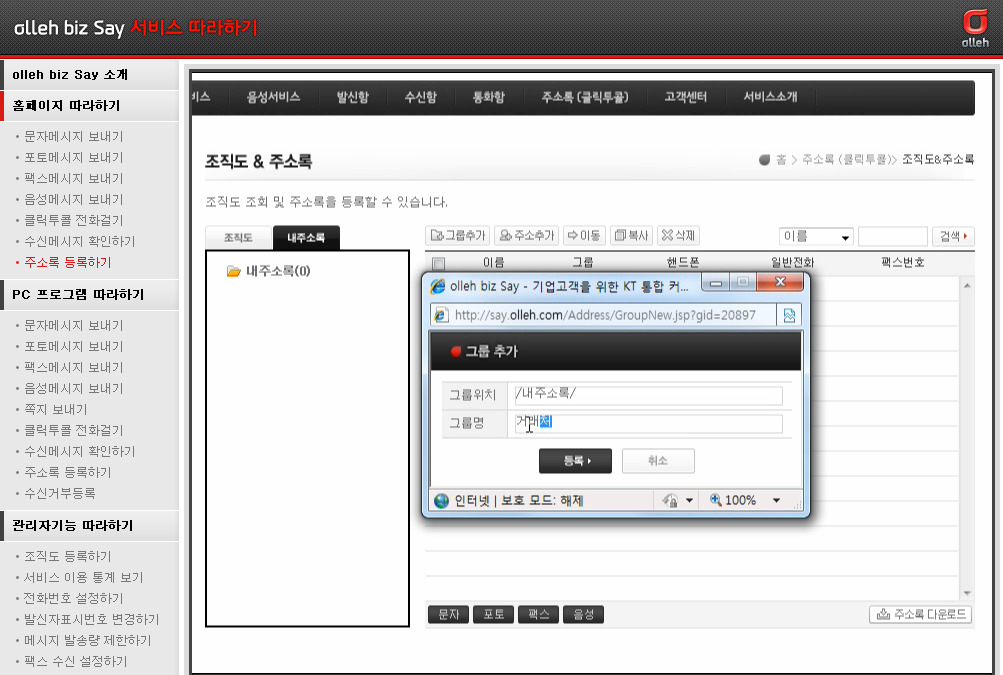Toggle the select-all checkbox in the table header
The image size is (1003, 675).
pos(438,263)
